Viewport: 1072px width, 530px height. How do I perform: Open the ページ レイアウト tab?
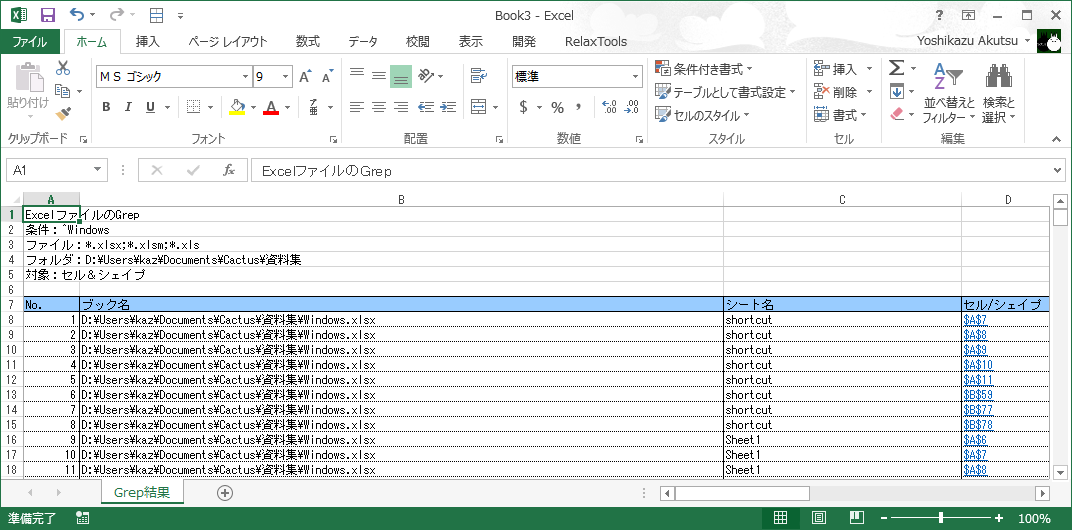(228, 41)
